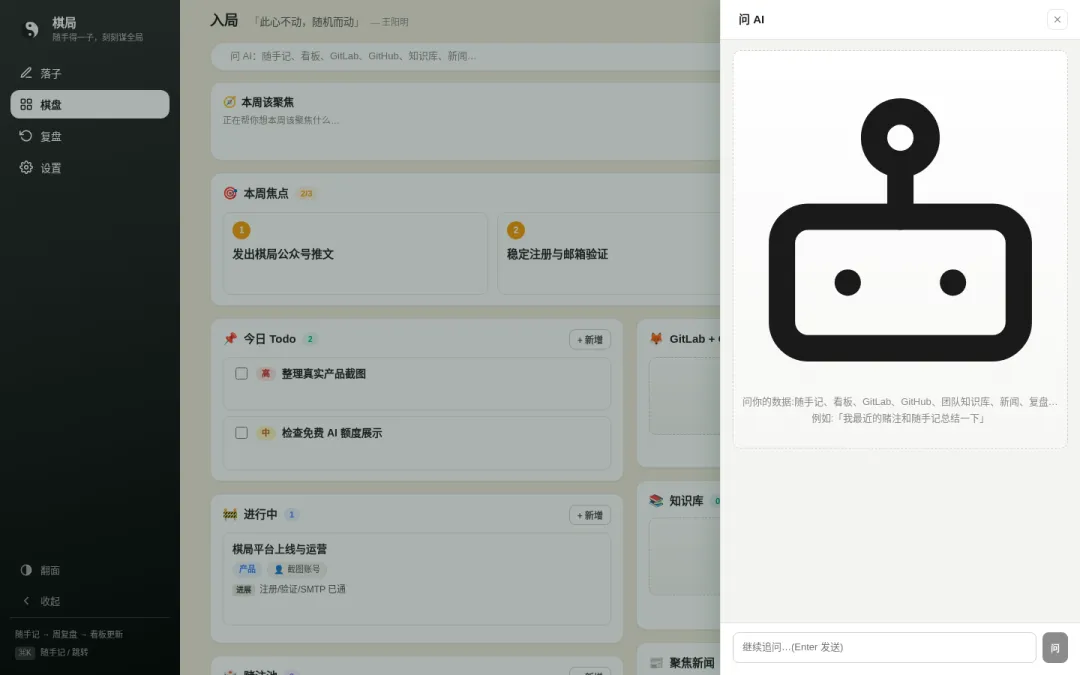Click the target icon beside 本周焦点
1080x675 pixels.
coord(230,194)
